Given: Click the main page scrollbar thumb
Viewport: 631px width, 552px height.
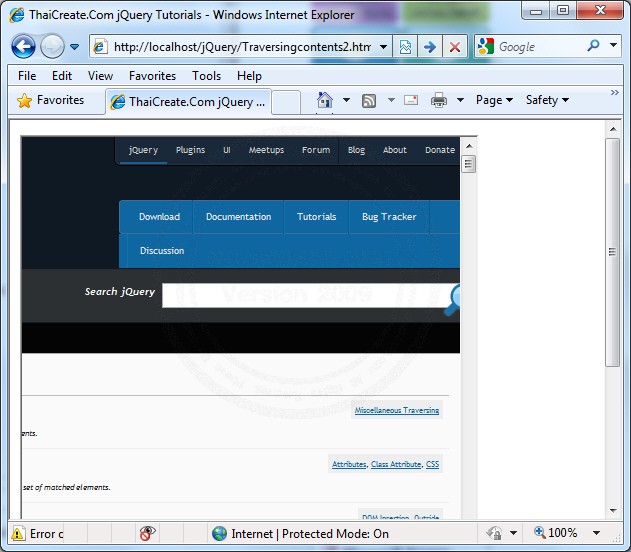Looking at the screenshot, I should 612,252.
